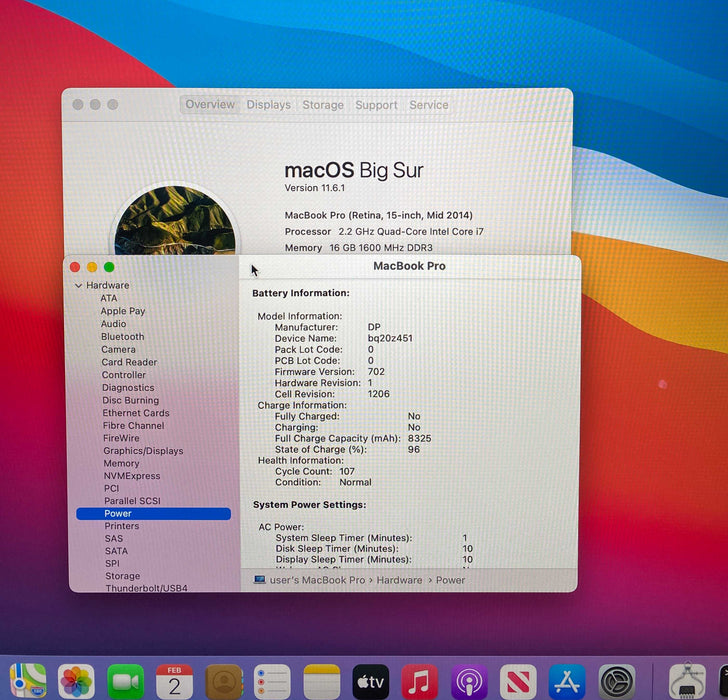
Task: Click the Condition value Normal
Action: pos(355,482)
